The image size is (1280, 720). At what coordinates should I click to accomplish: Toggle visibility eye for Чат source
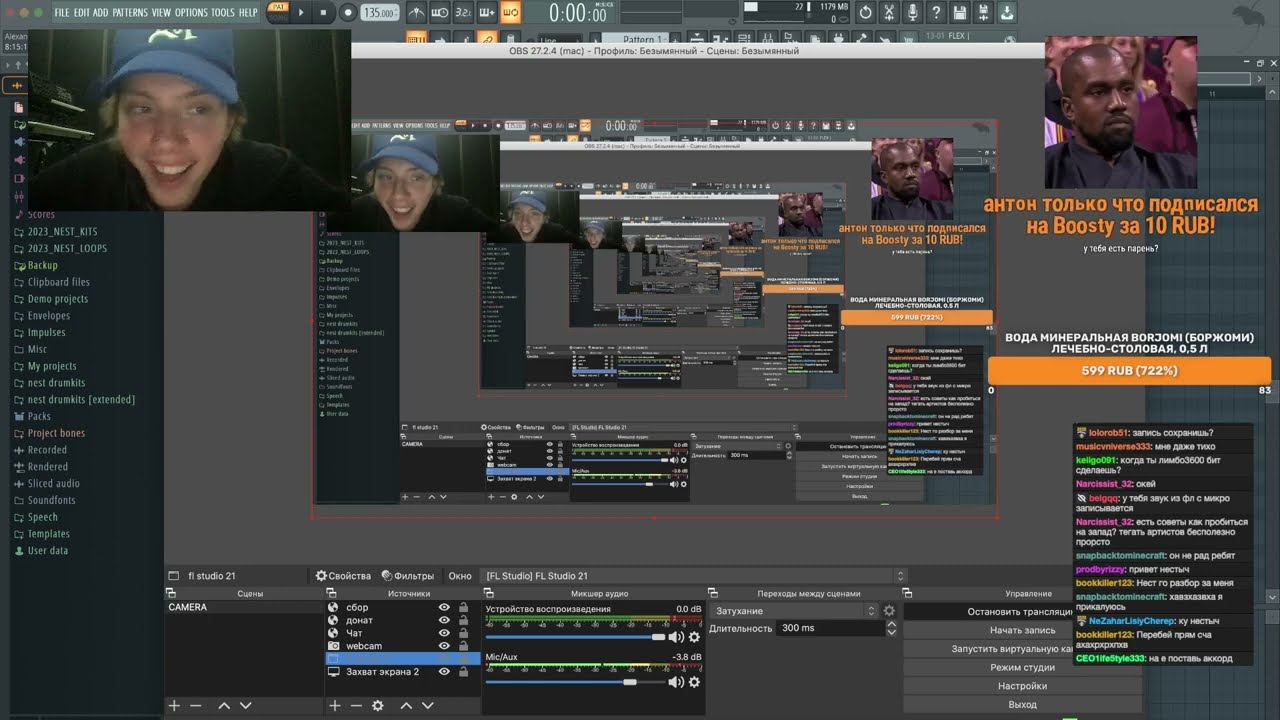click(444, 633)
